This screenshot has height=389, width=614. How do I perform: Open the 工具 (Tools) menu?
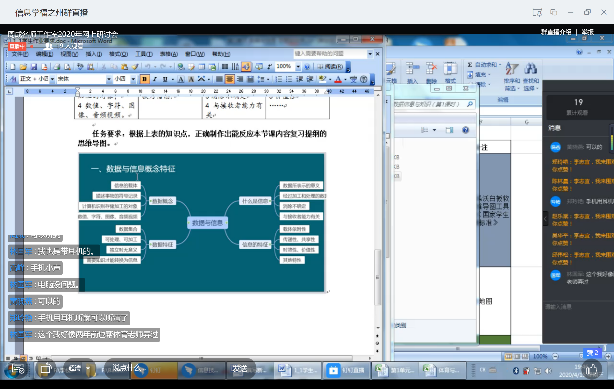pos(144,54)
